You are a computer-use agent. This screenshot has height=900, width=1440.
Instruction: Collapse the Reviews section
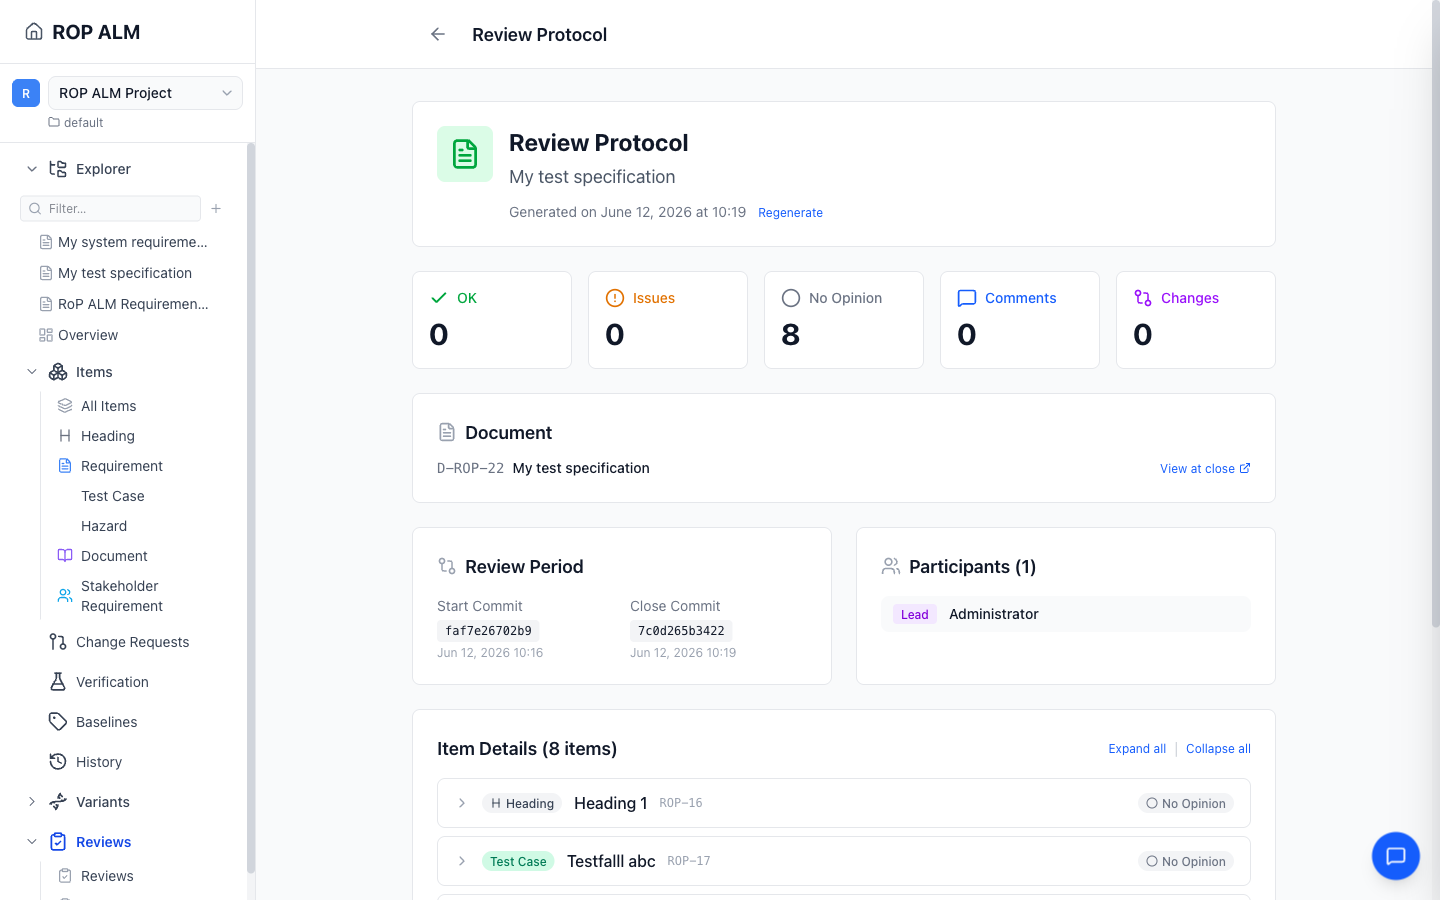[32, 842]
